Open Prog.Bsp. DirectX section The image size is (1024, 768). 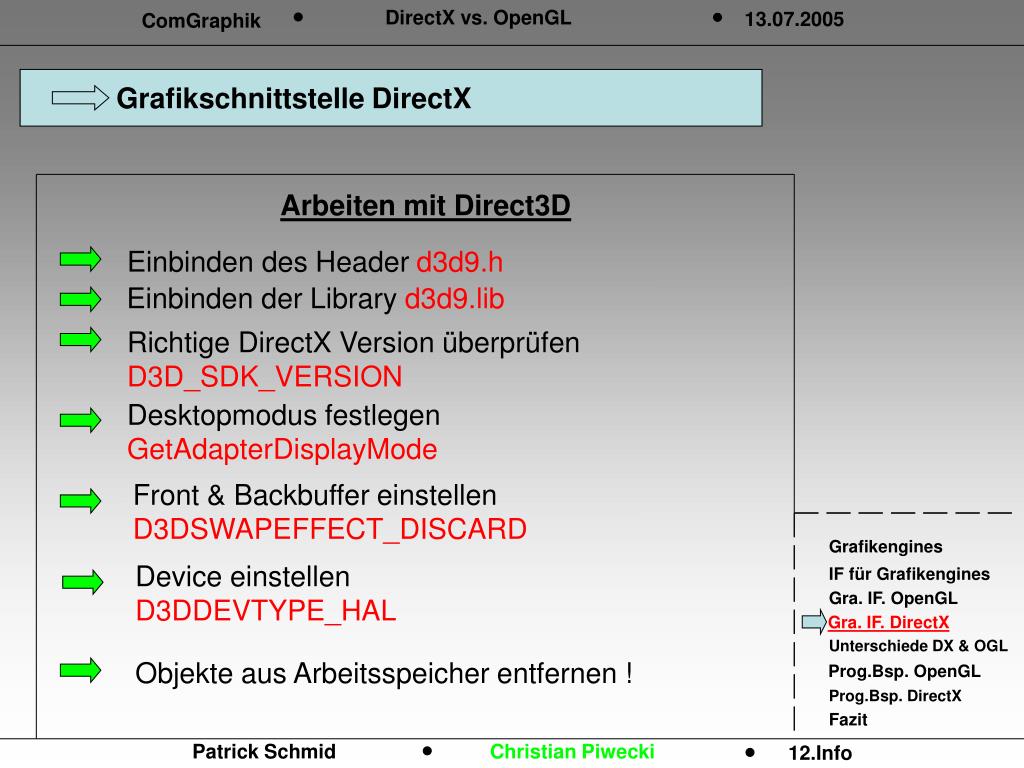click(895, 696)
